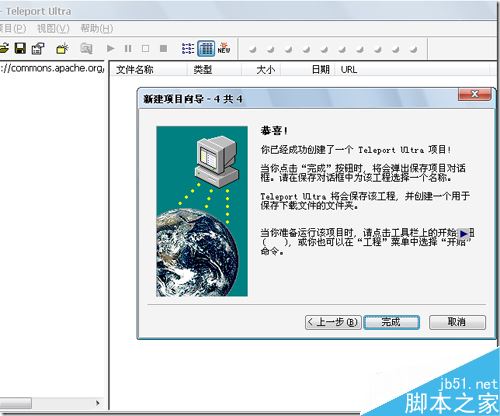
Task: Open project properties icon in toolbar
Action: coord(38,49)
